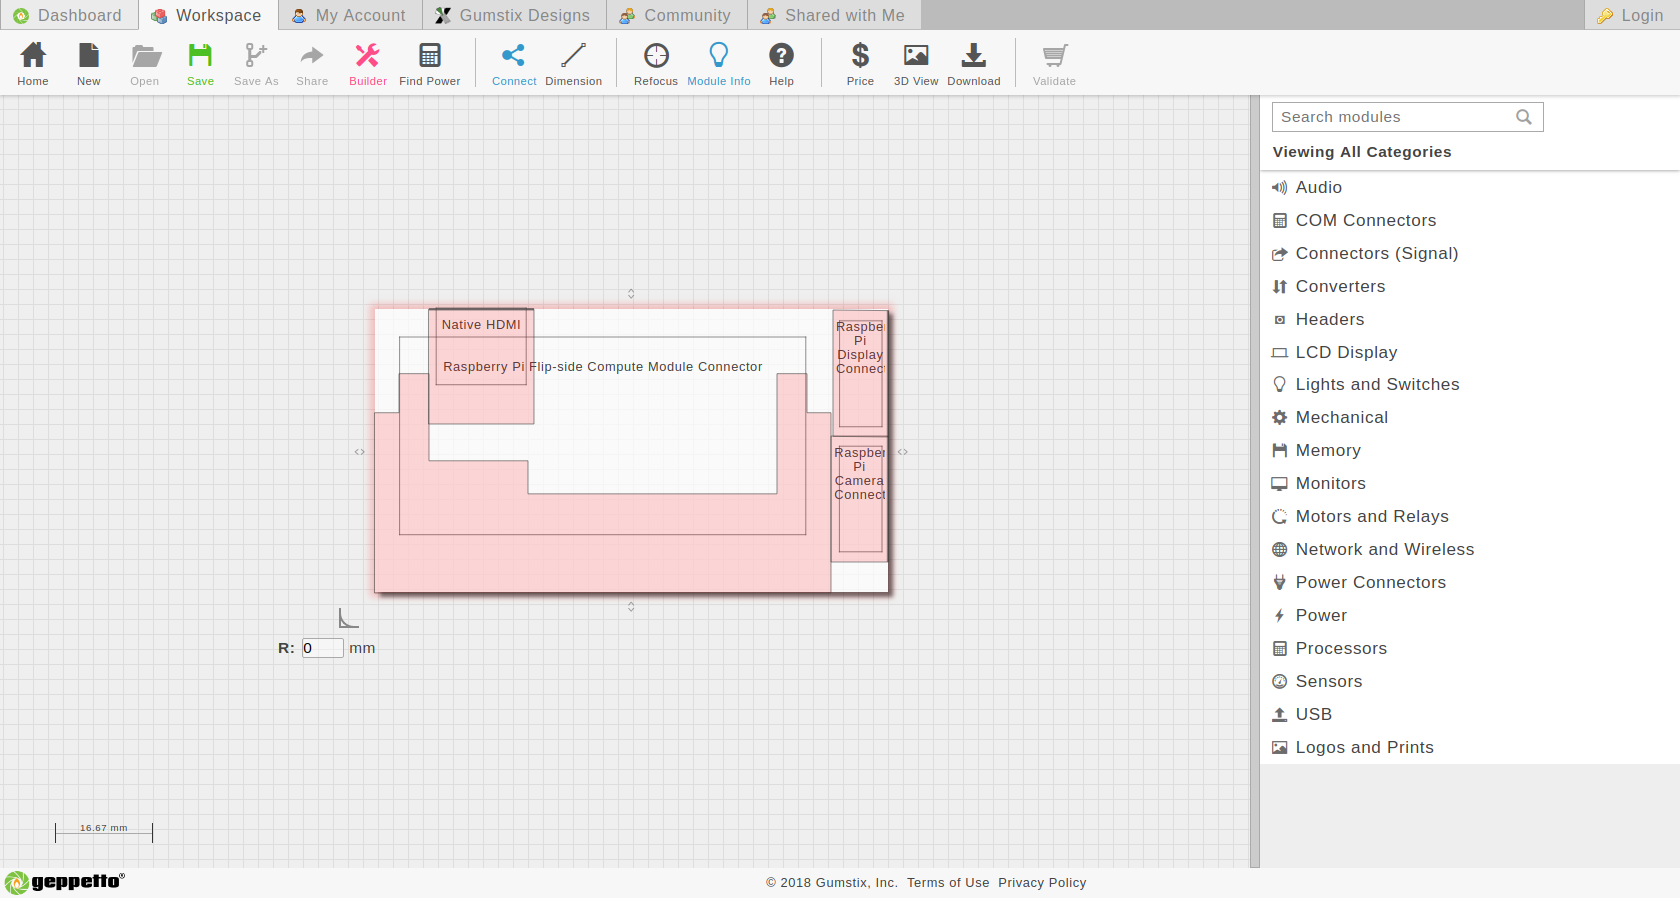
Task: Click Find Power icon
Action: [x=430, y=64]
